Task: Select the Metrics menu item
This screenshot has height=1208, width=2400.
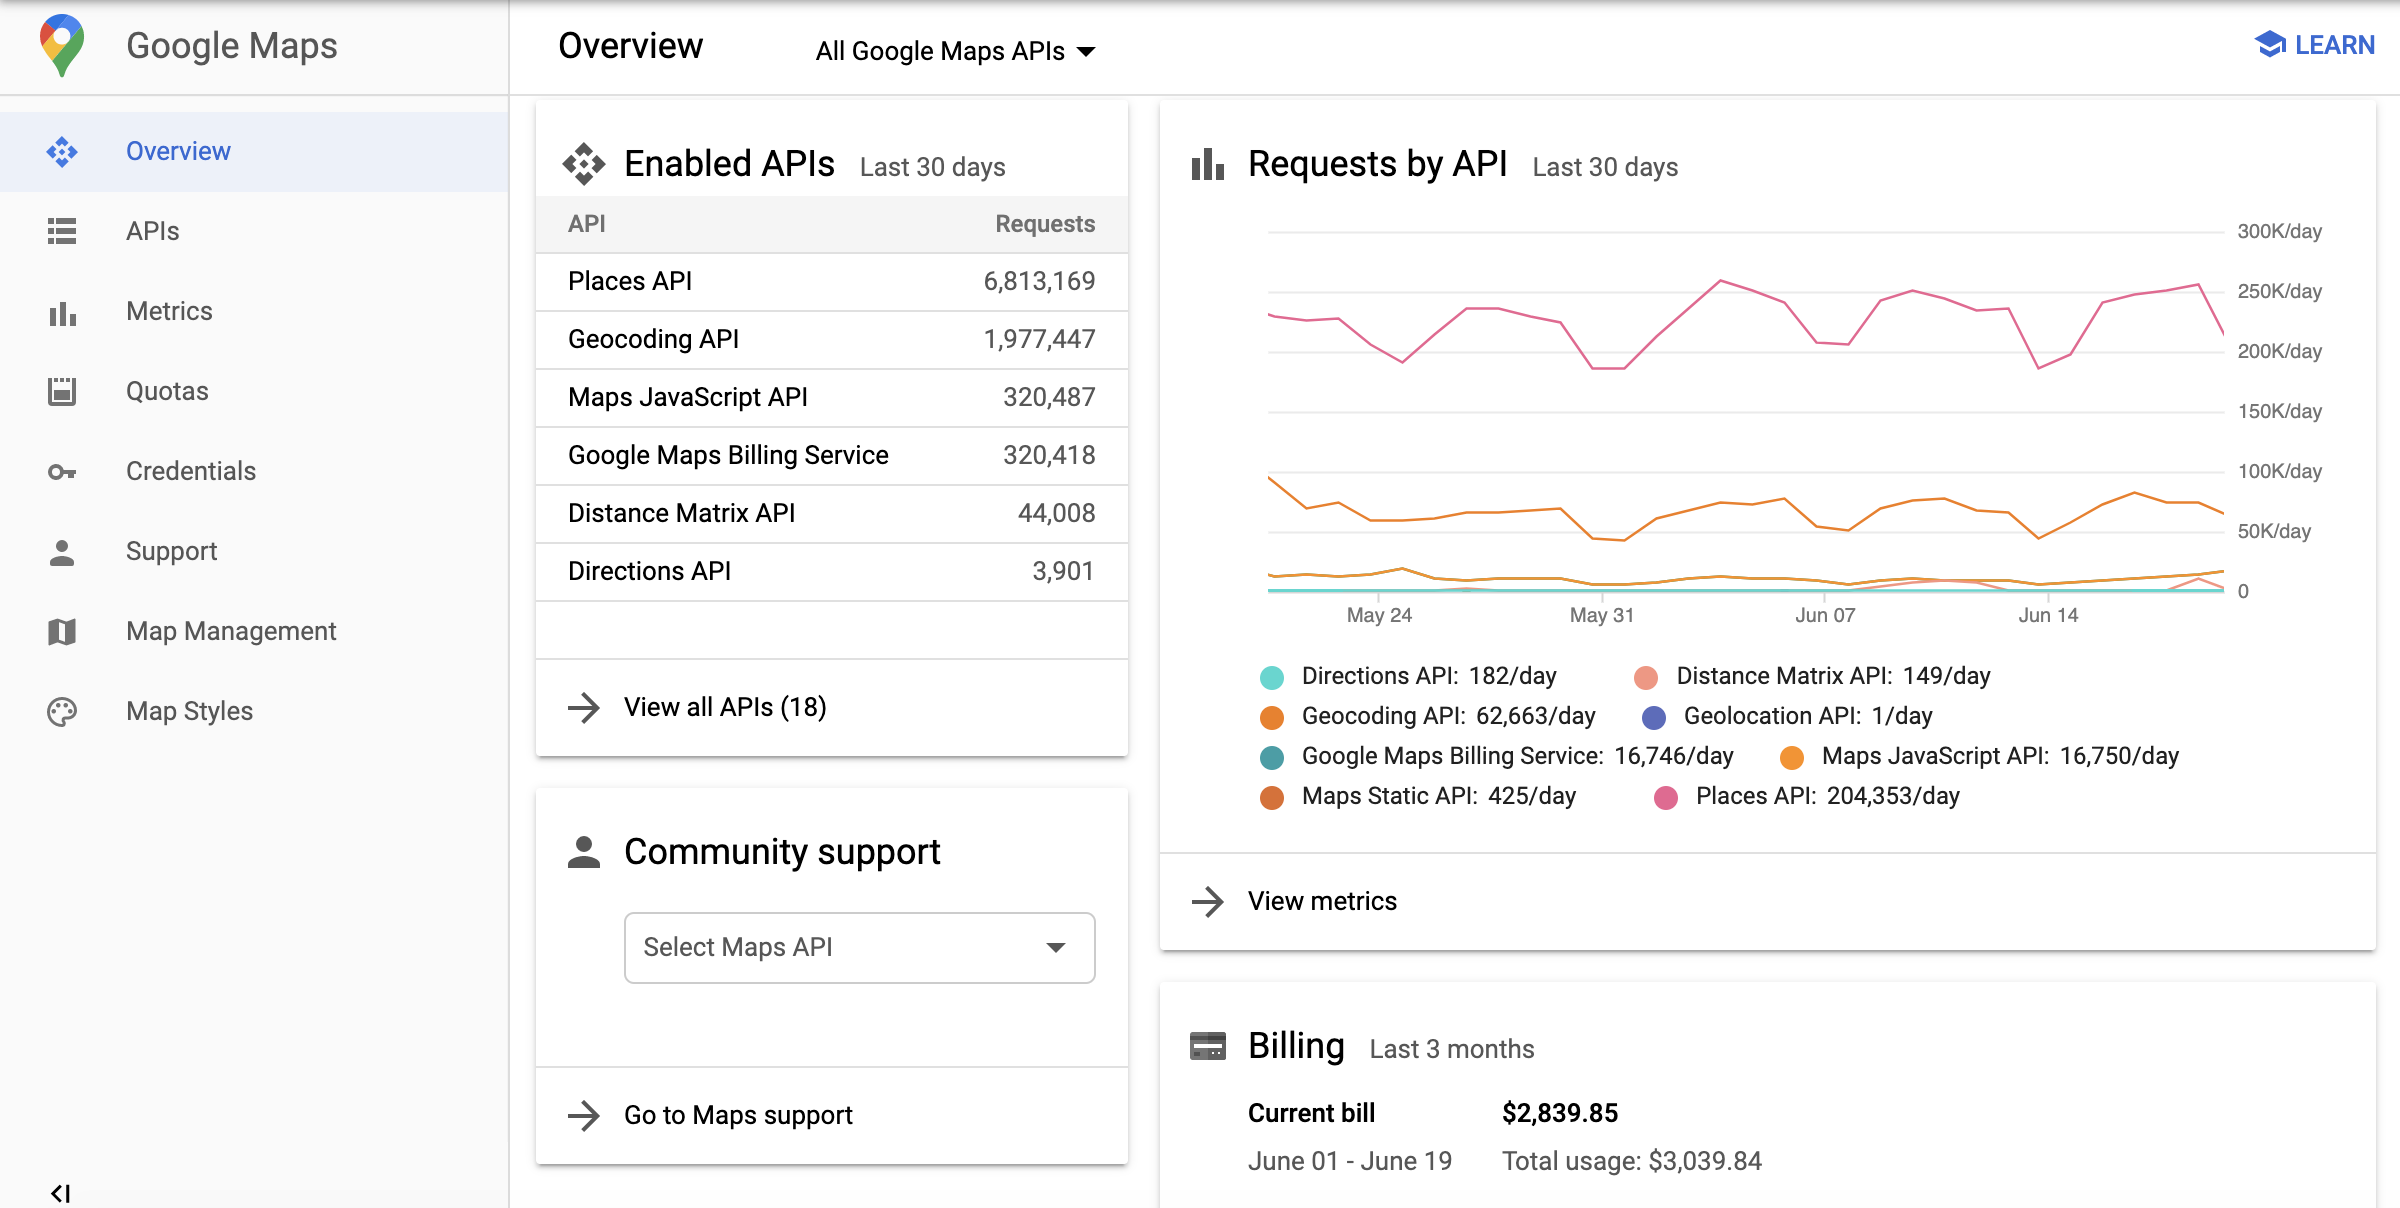Action: click(x=168, y=310)
